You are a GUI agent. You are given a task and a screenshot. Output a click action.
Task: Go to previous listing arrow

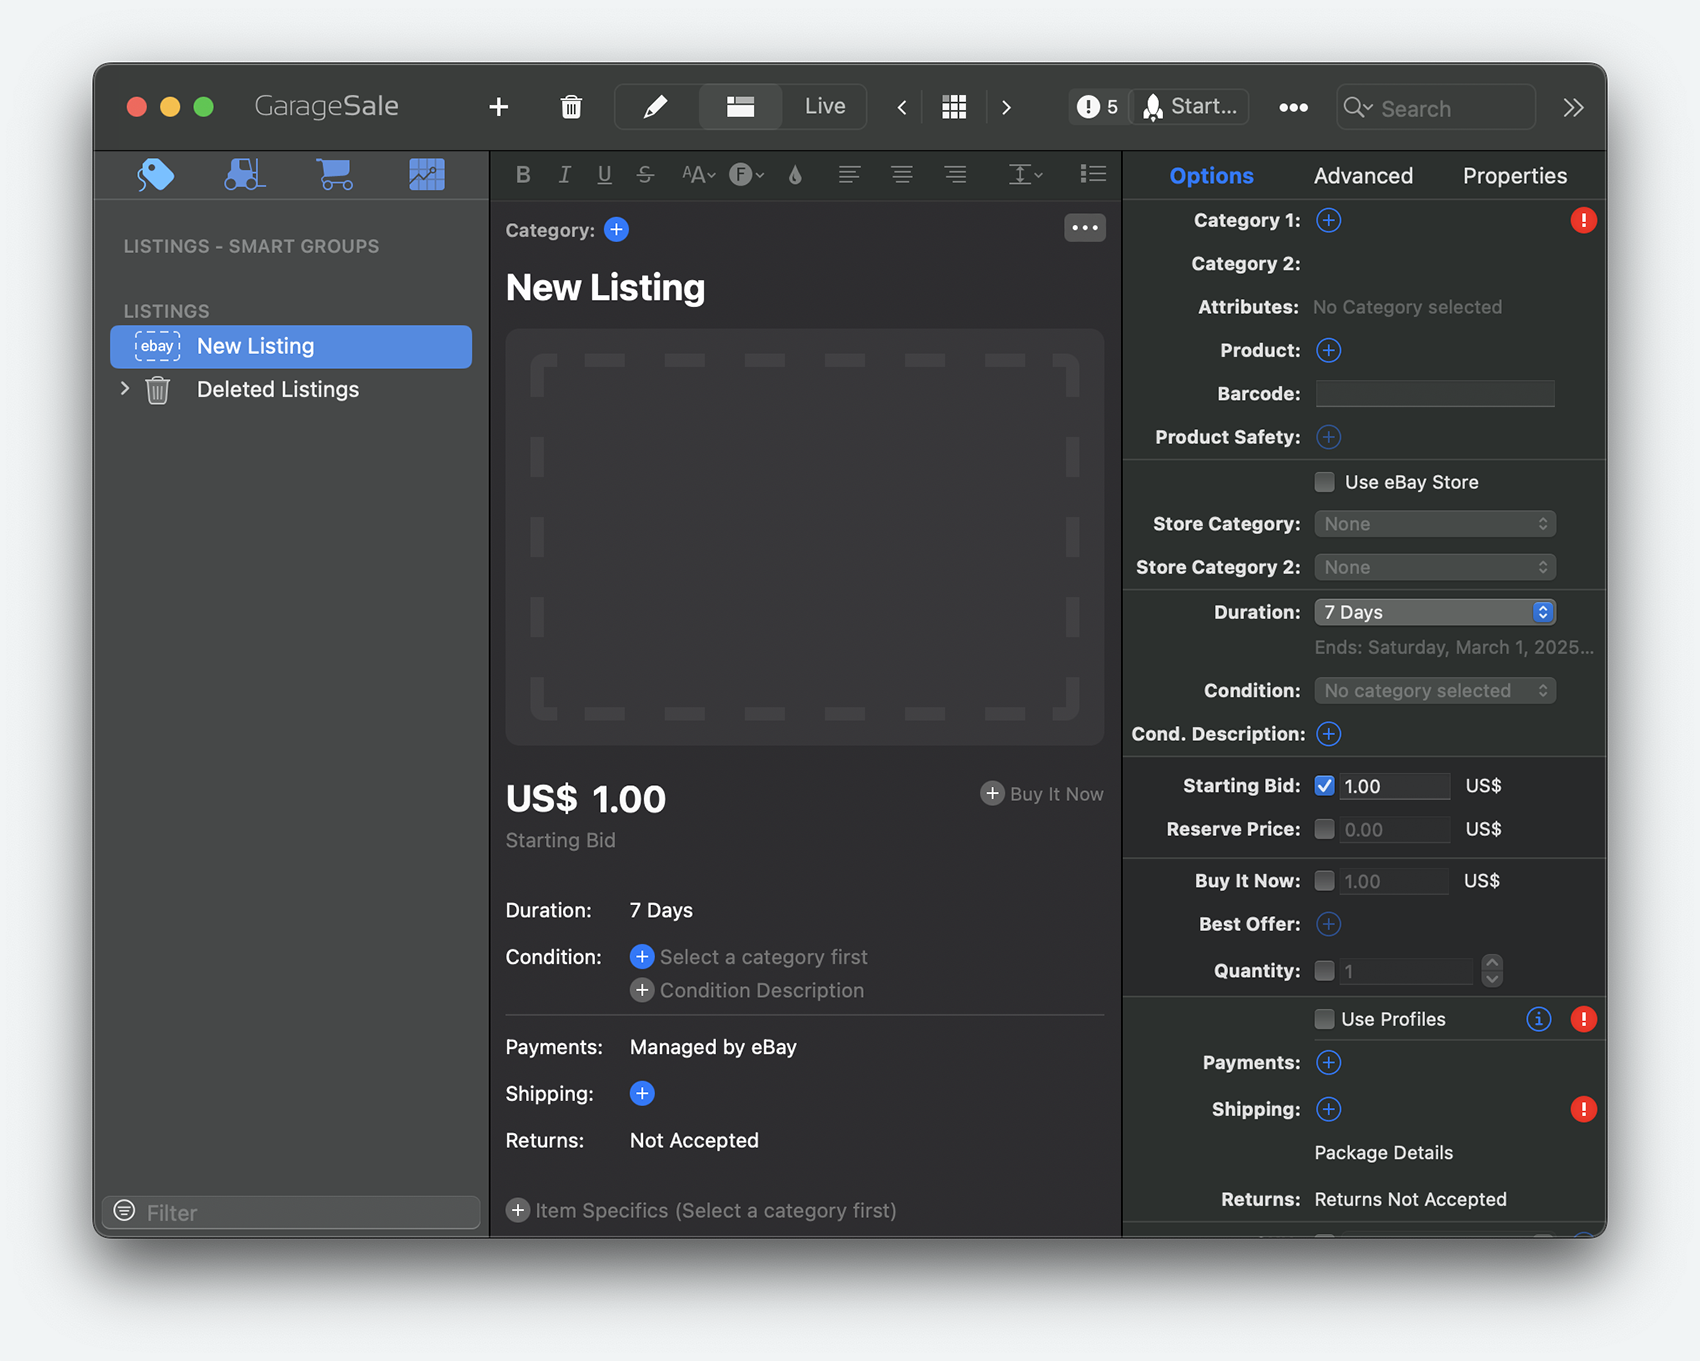click(902, 107)
